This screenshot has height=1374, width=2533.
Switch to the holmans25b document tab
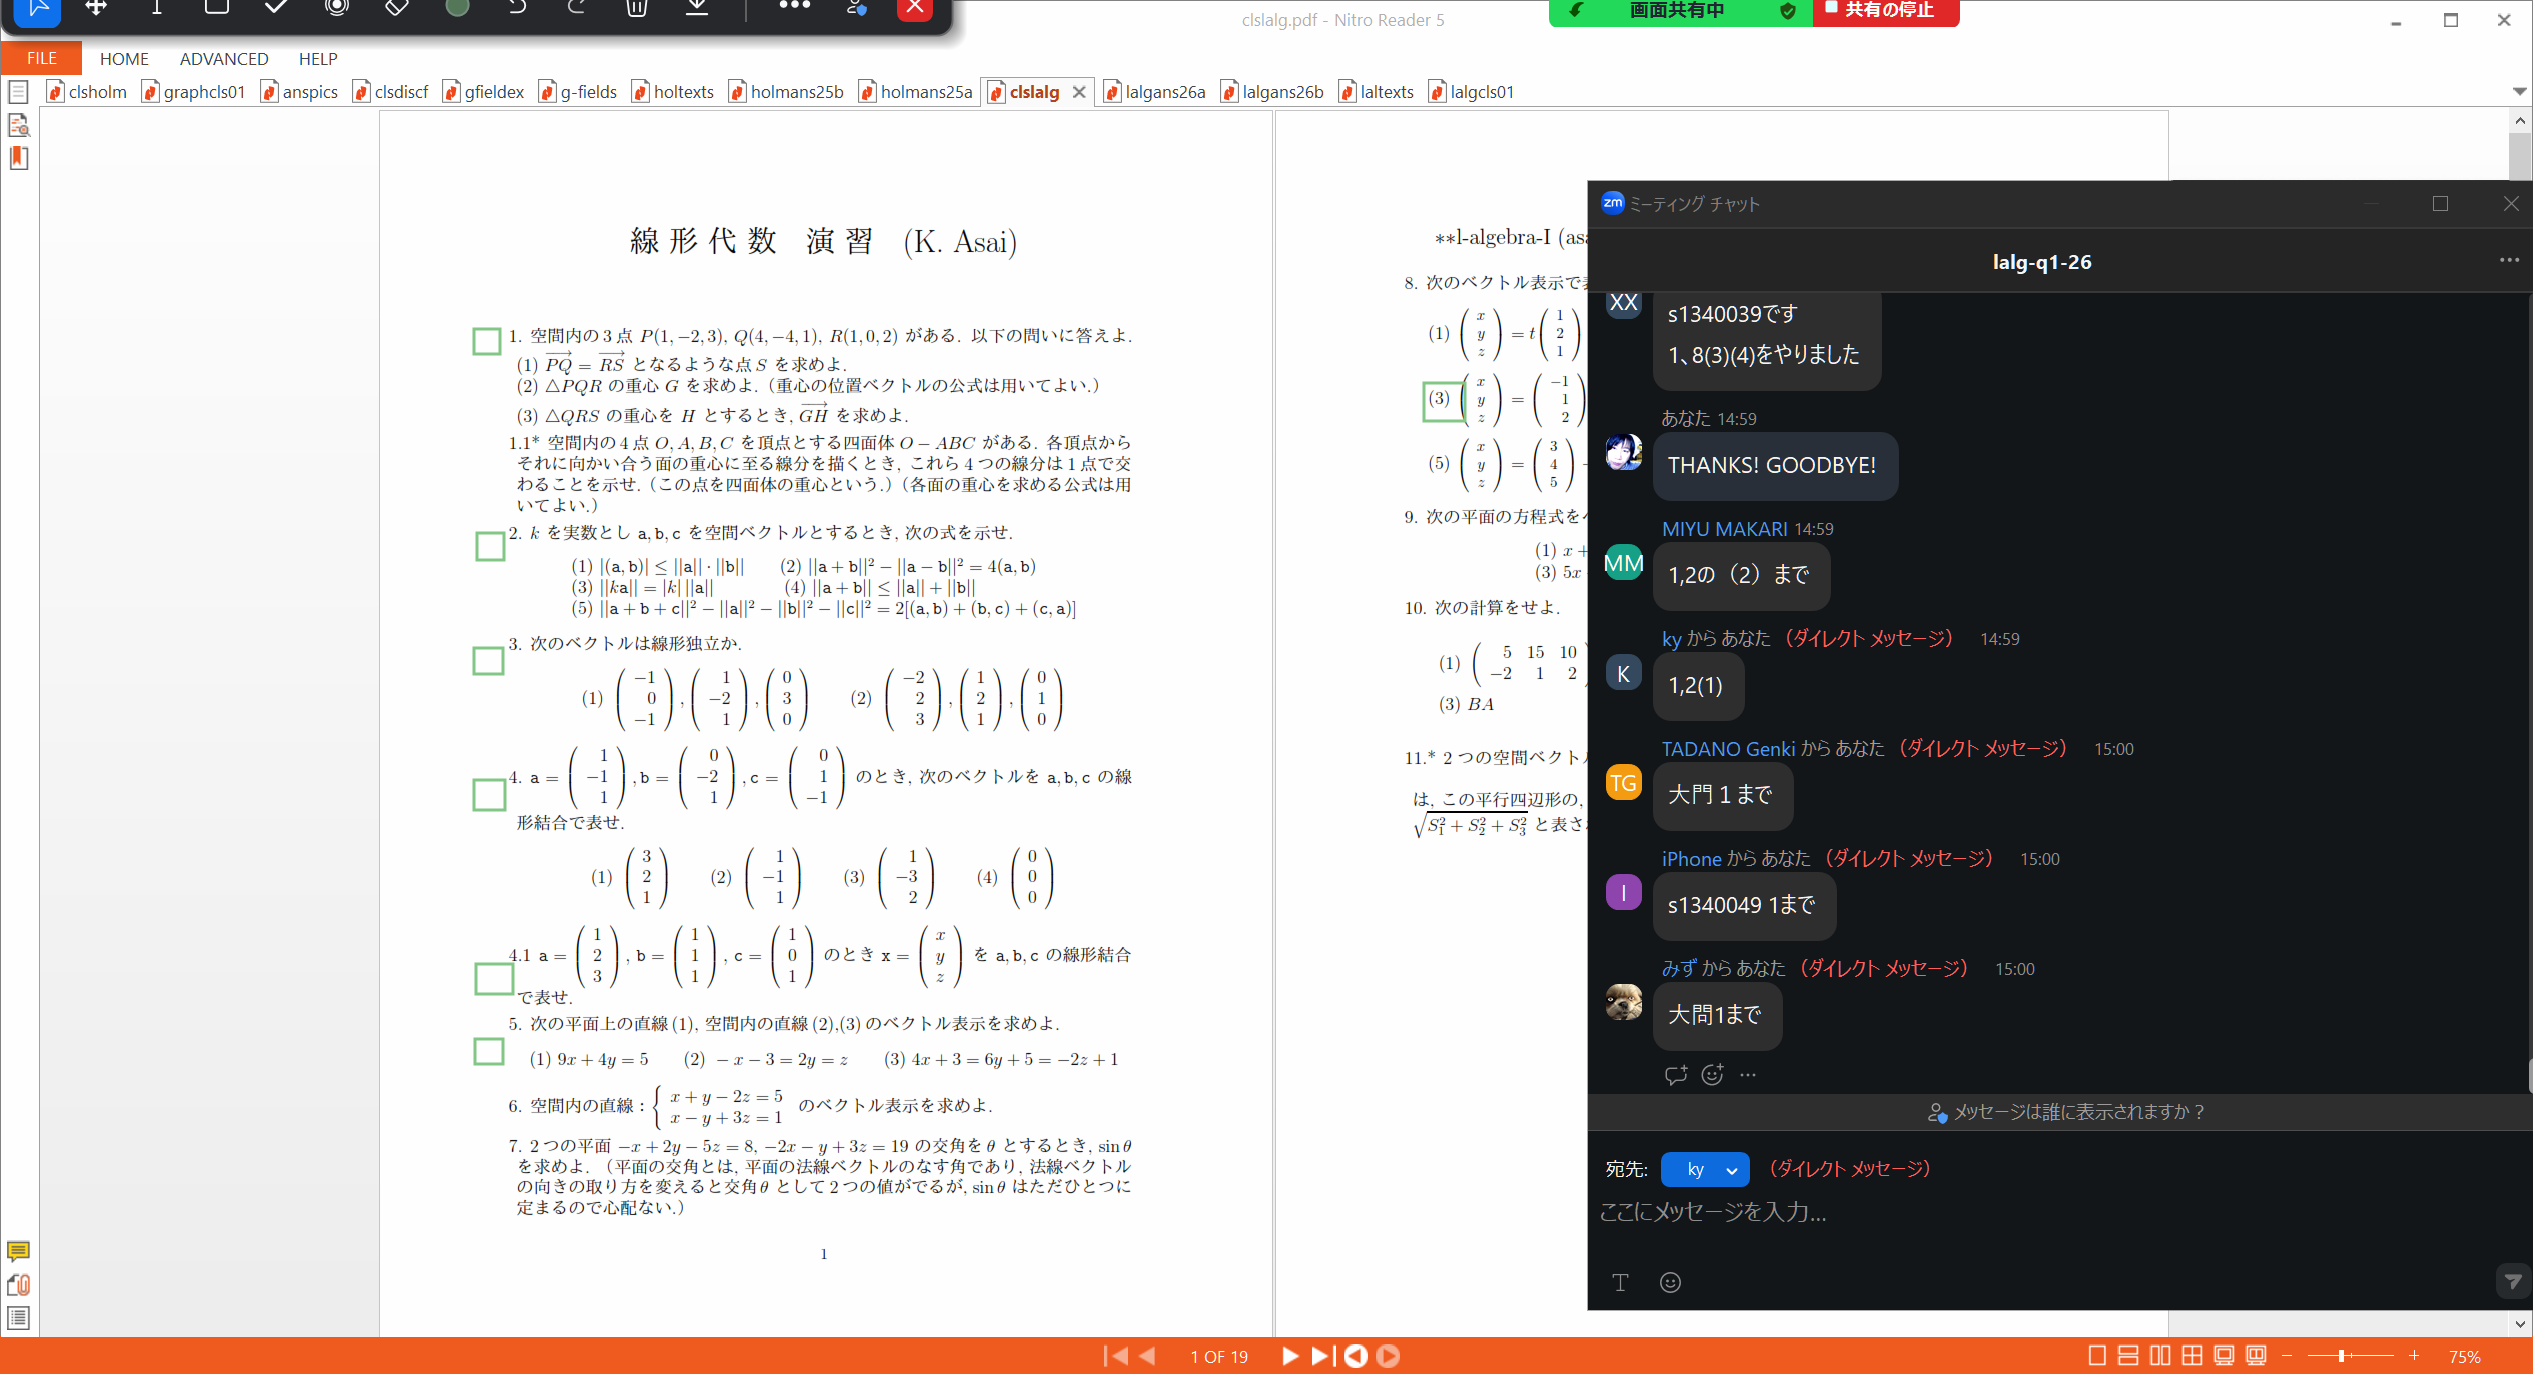tap(787, 92)
